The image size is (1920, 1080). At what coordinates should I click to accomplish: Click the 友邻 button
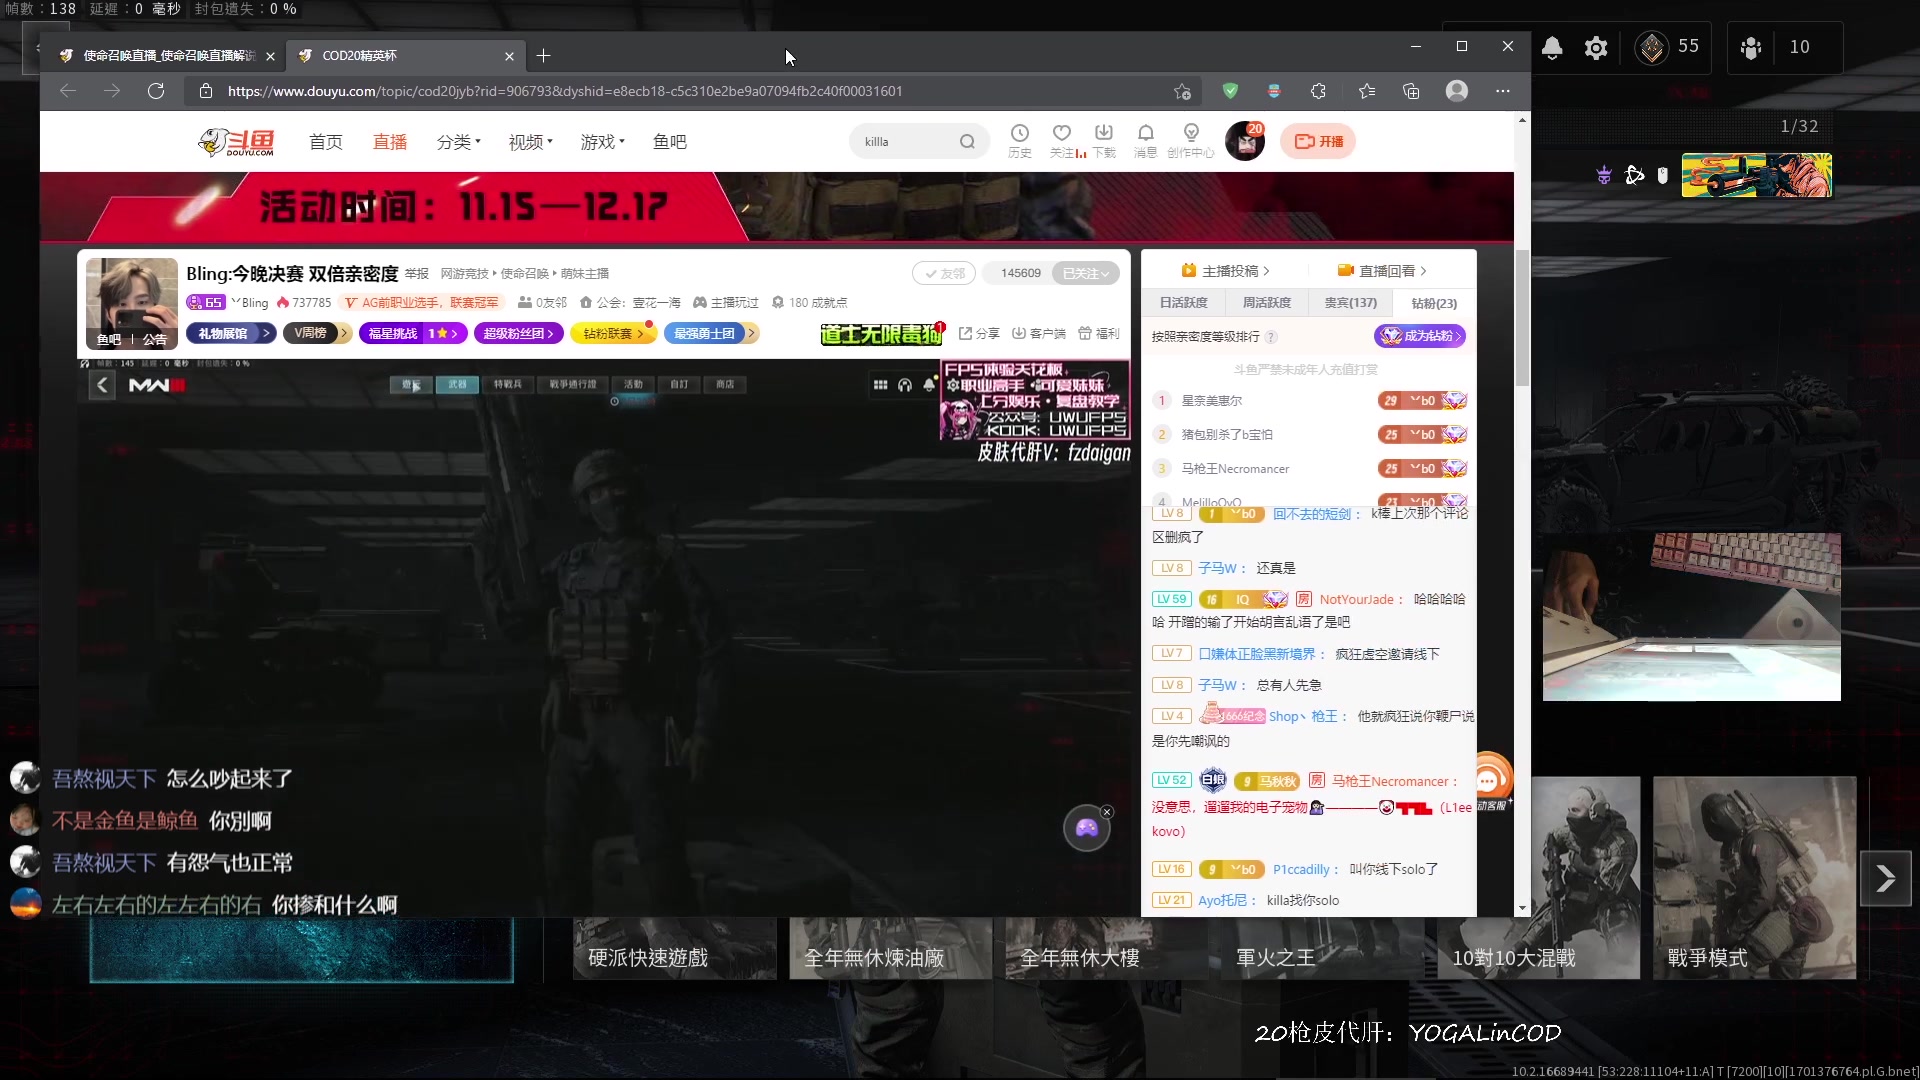943,273
